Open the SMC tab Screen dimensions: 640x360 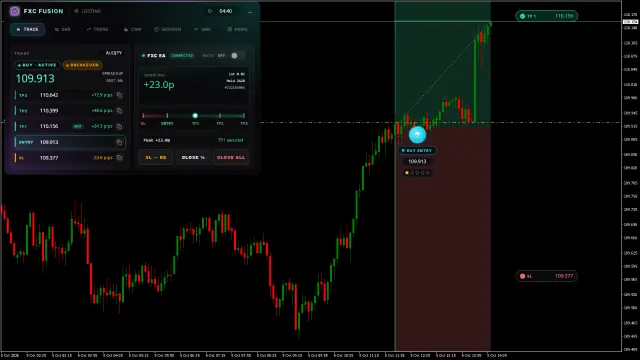click(x=202, y=29)
